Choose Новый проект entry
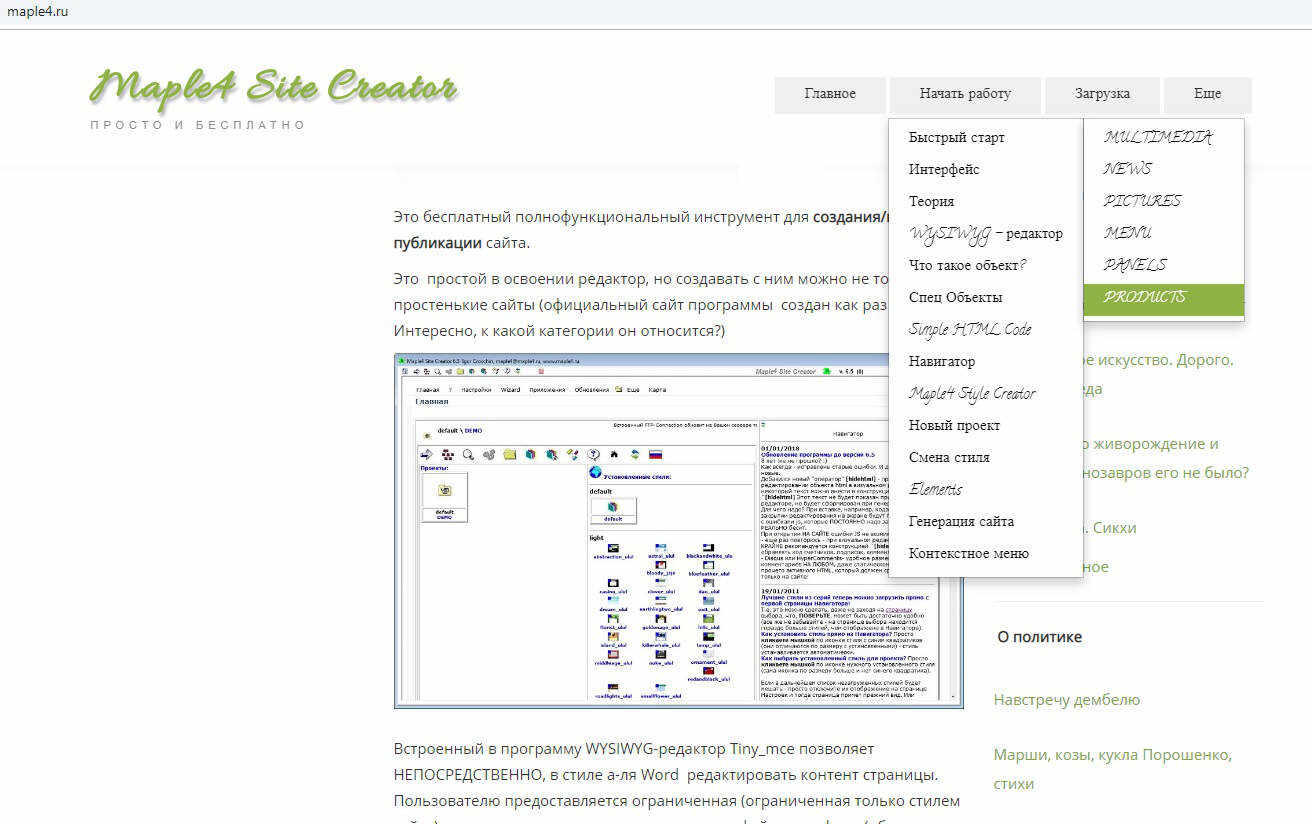This screenshot has width=1312, height=824. [985, 426]
